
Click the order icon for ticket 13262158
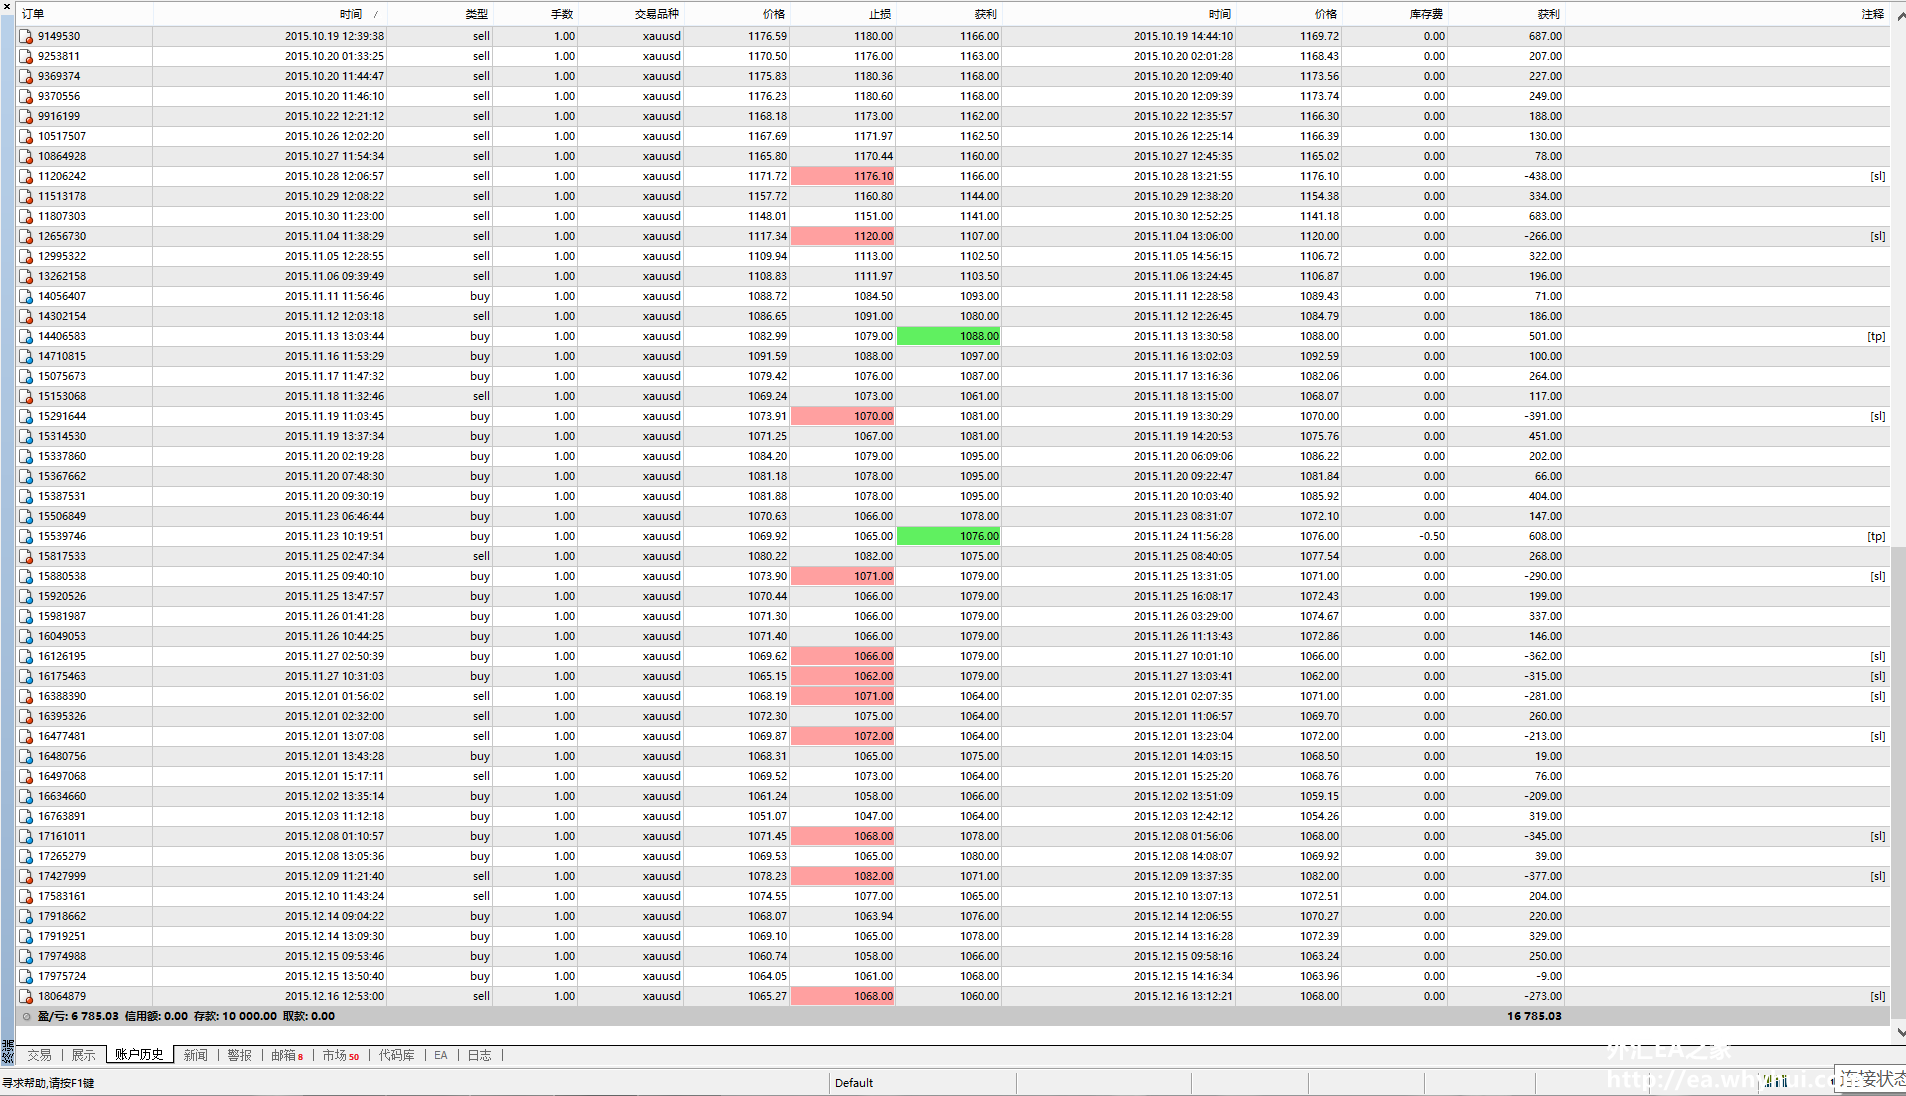26,276
